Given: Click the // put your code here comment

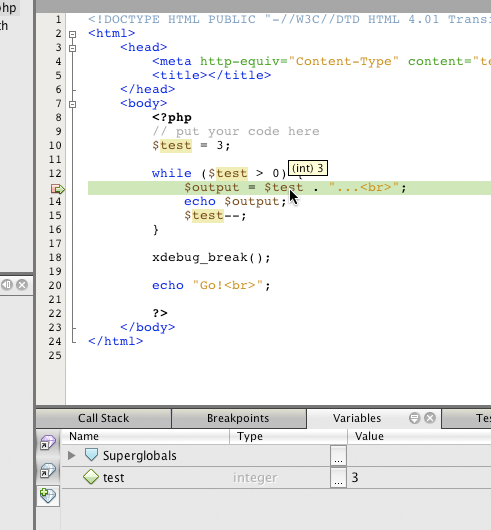Looking at the screenshot, I should pos(236,131).
